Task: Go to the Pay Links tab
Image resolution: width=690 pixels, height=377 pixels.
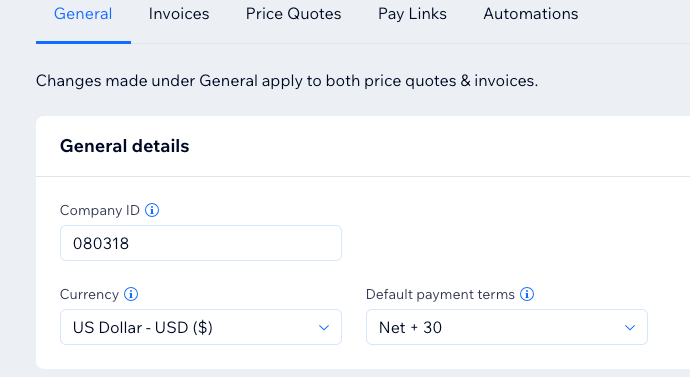Action: [412, 14]
